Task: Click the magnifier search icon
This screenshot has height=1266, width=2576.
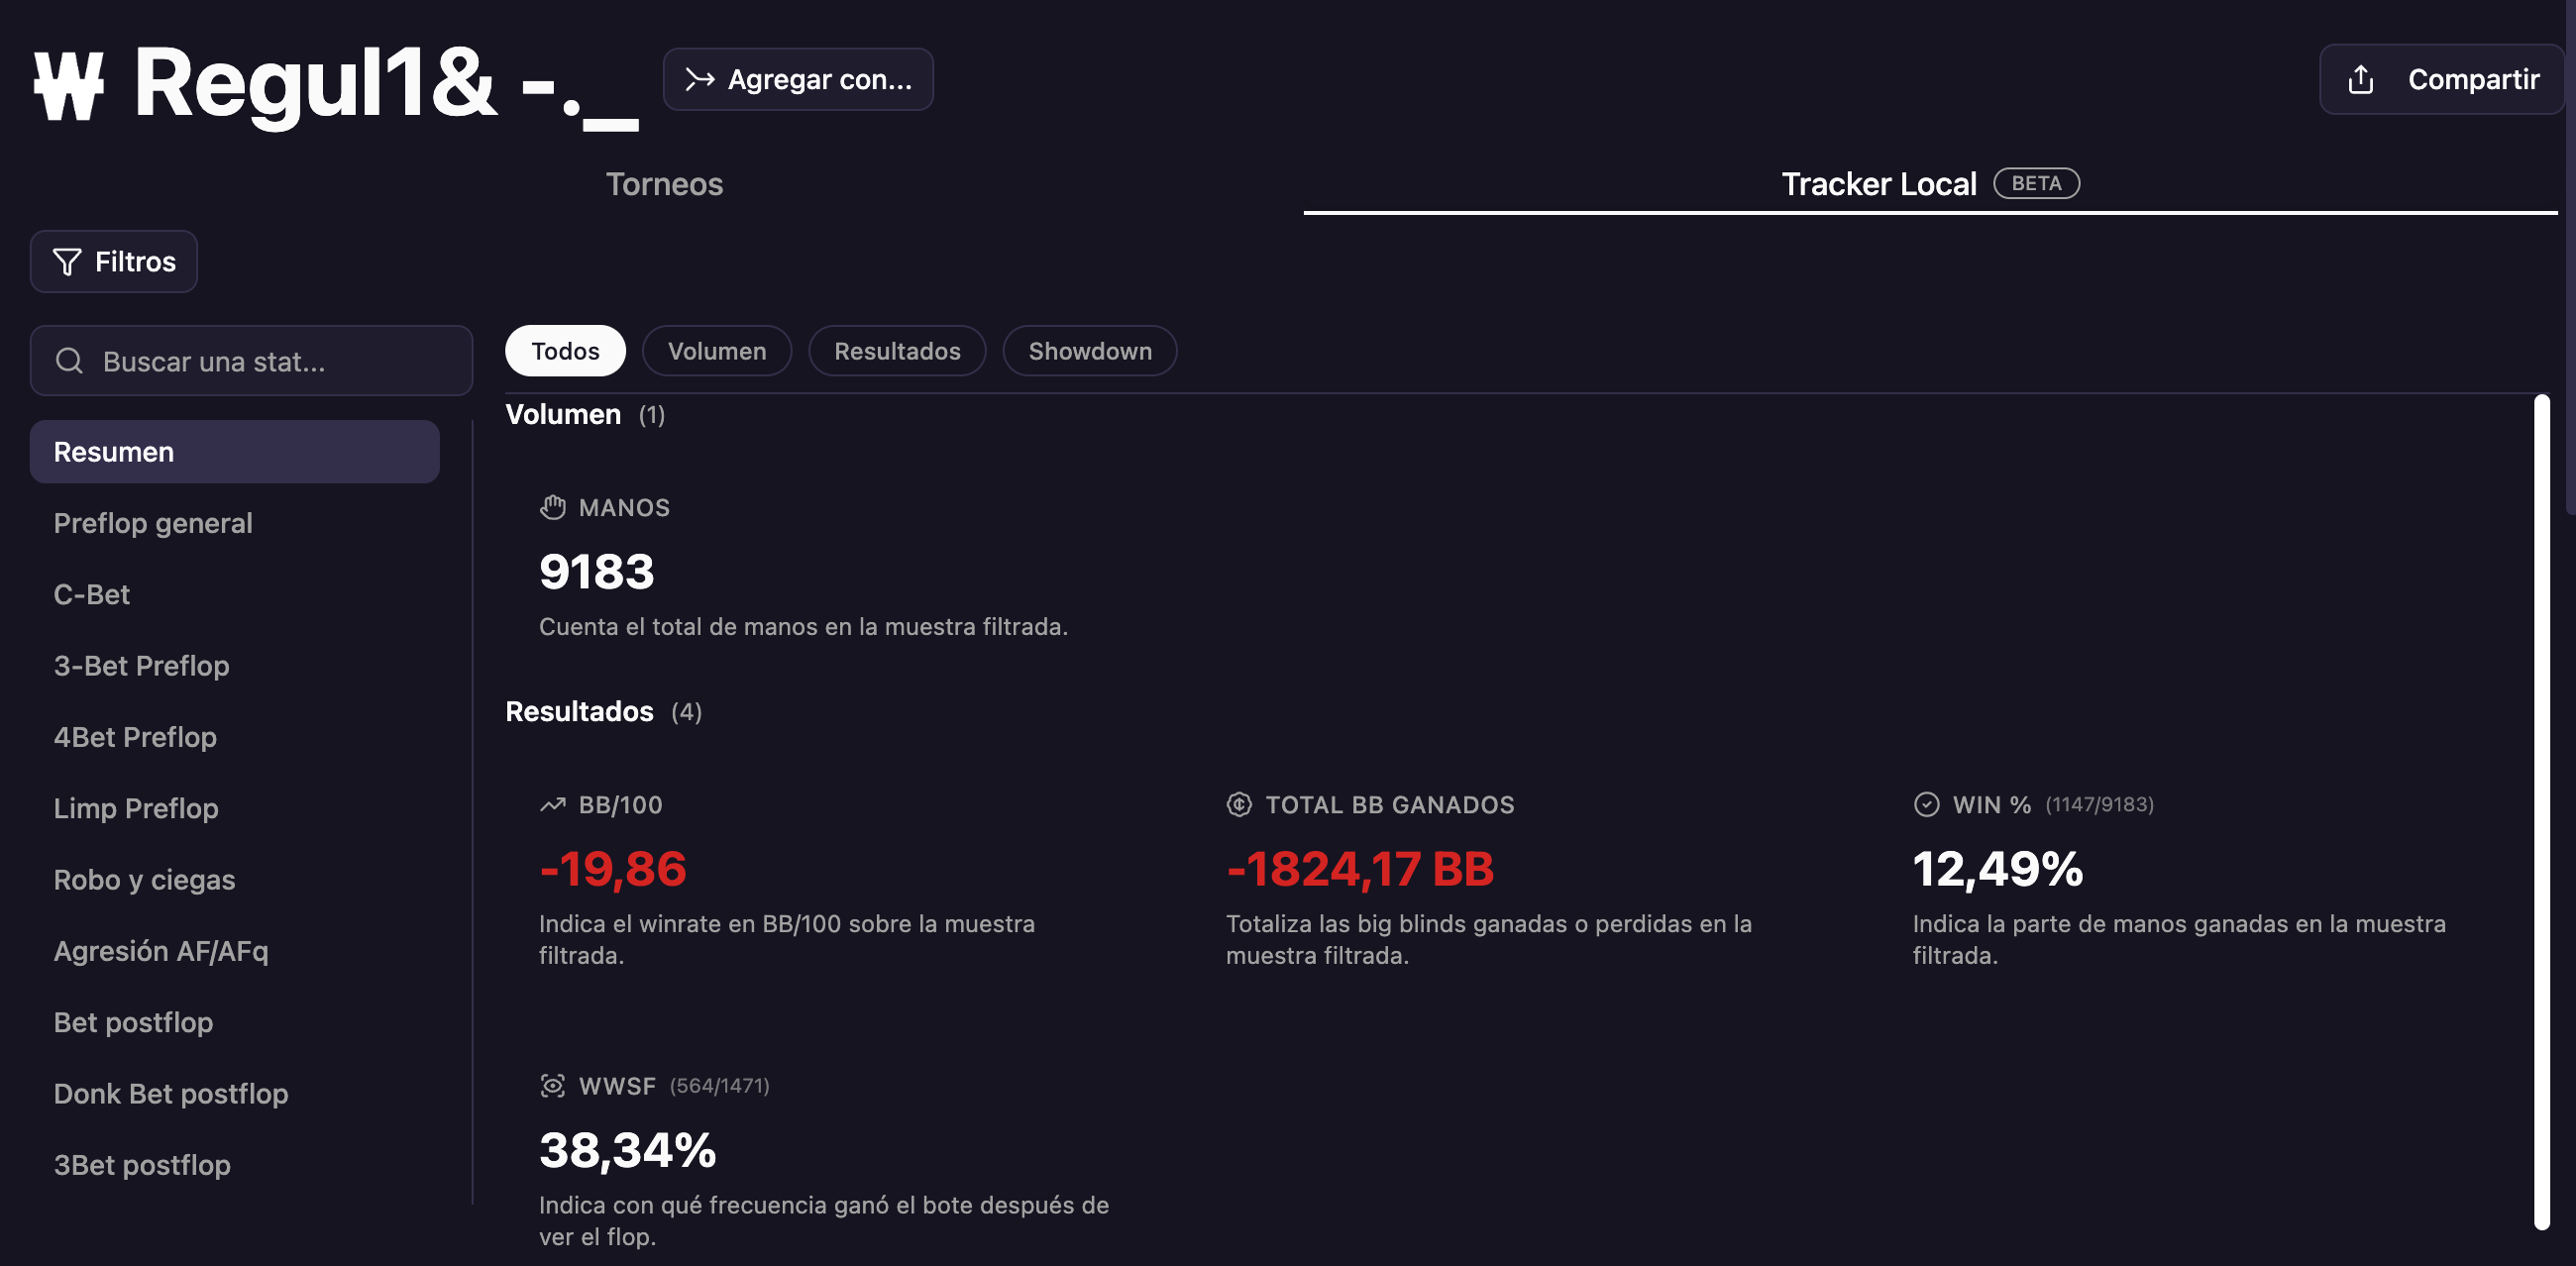Action: (69, 361)
